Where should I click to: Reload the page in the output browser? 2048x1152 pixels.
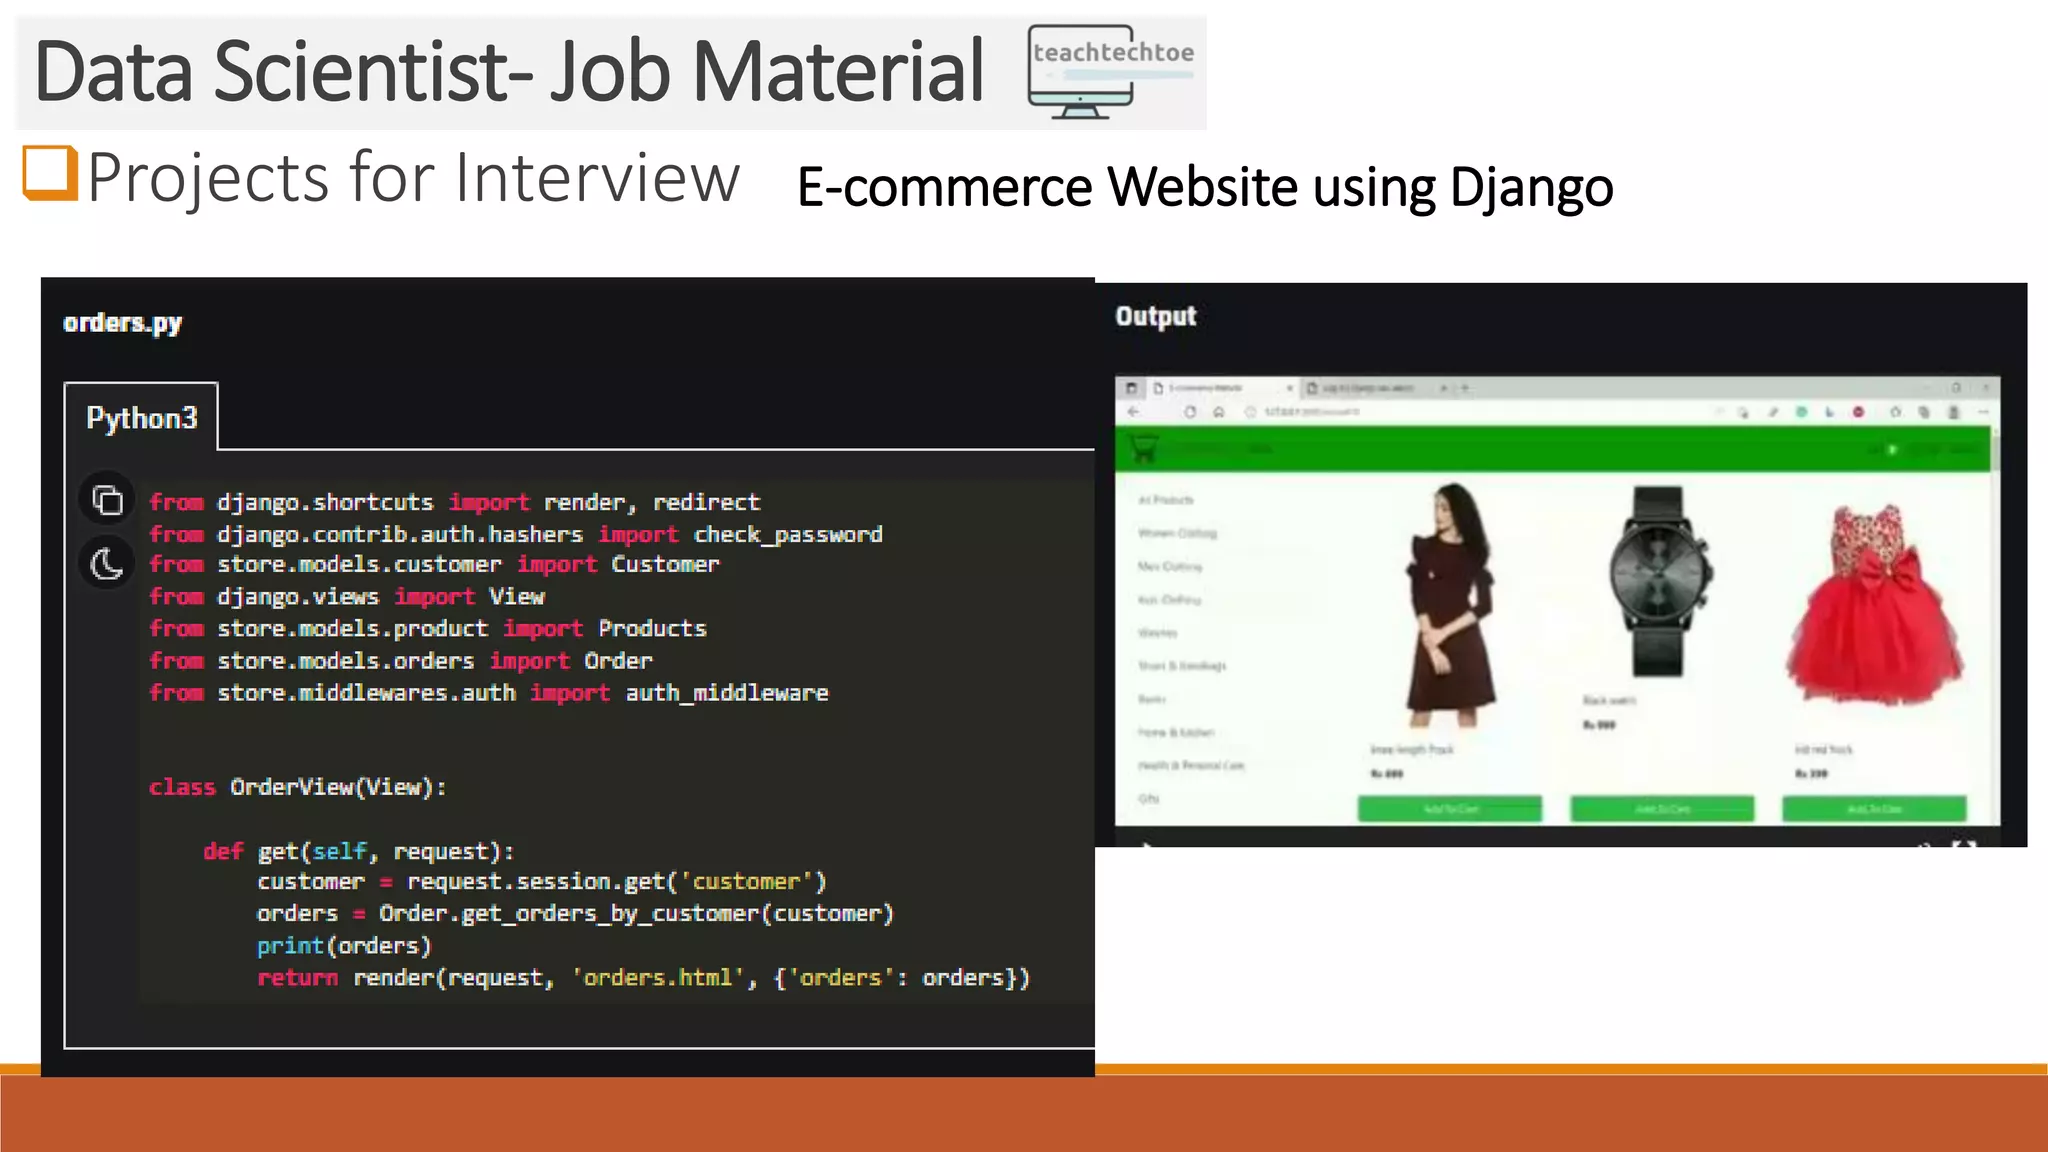point(1190,412)
